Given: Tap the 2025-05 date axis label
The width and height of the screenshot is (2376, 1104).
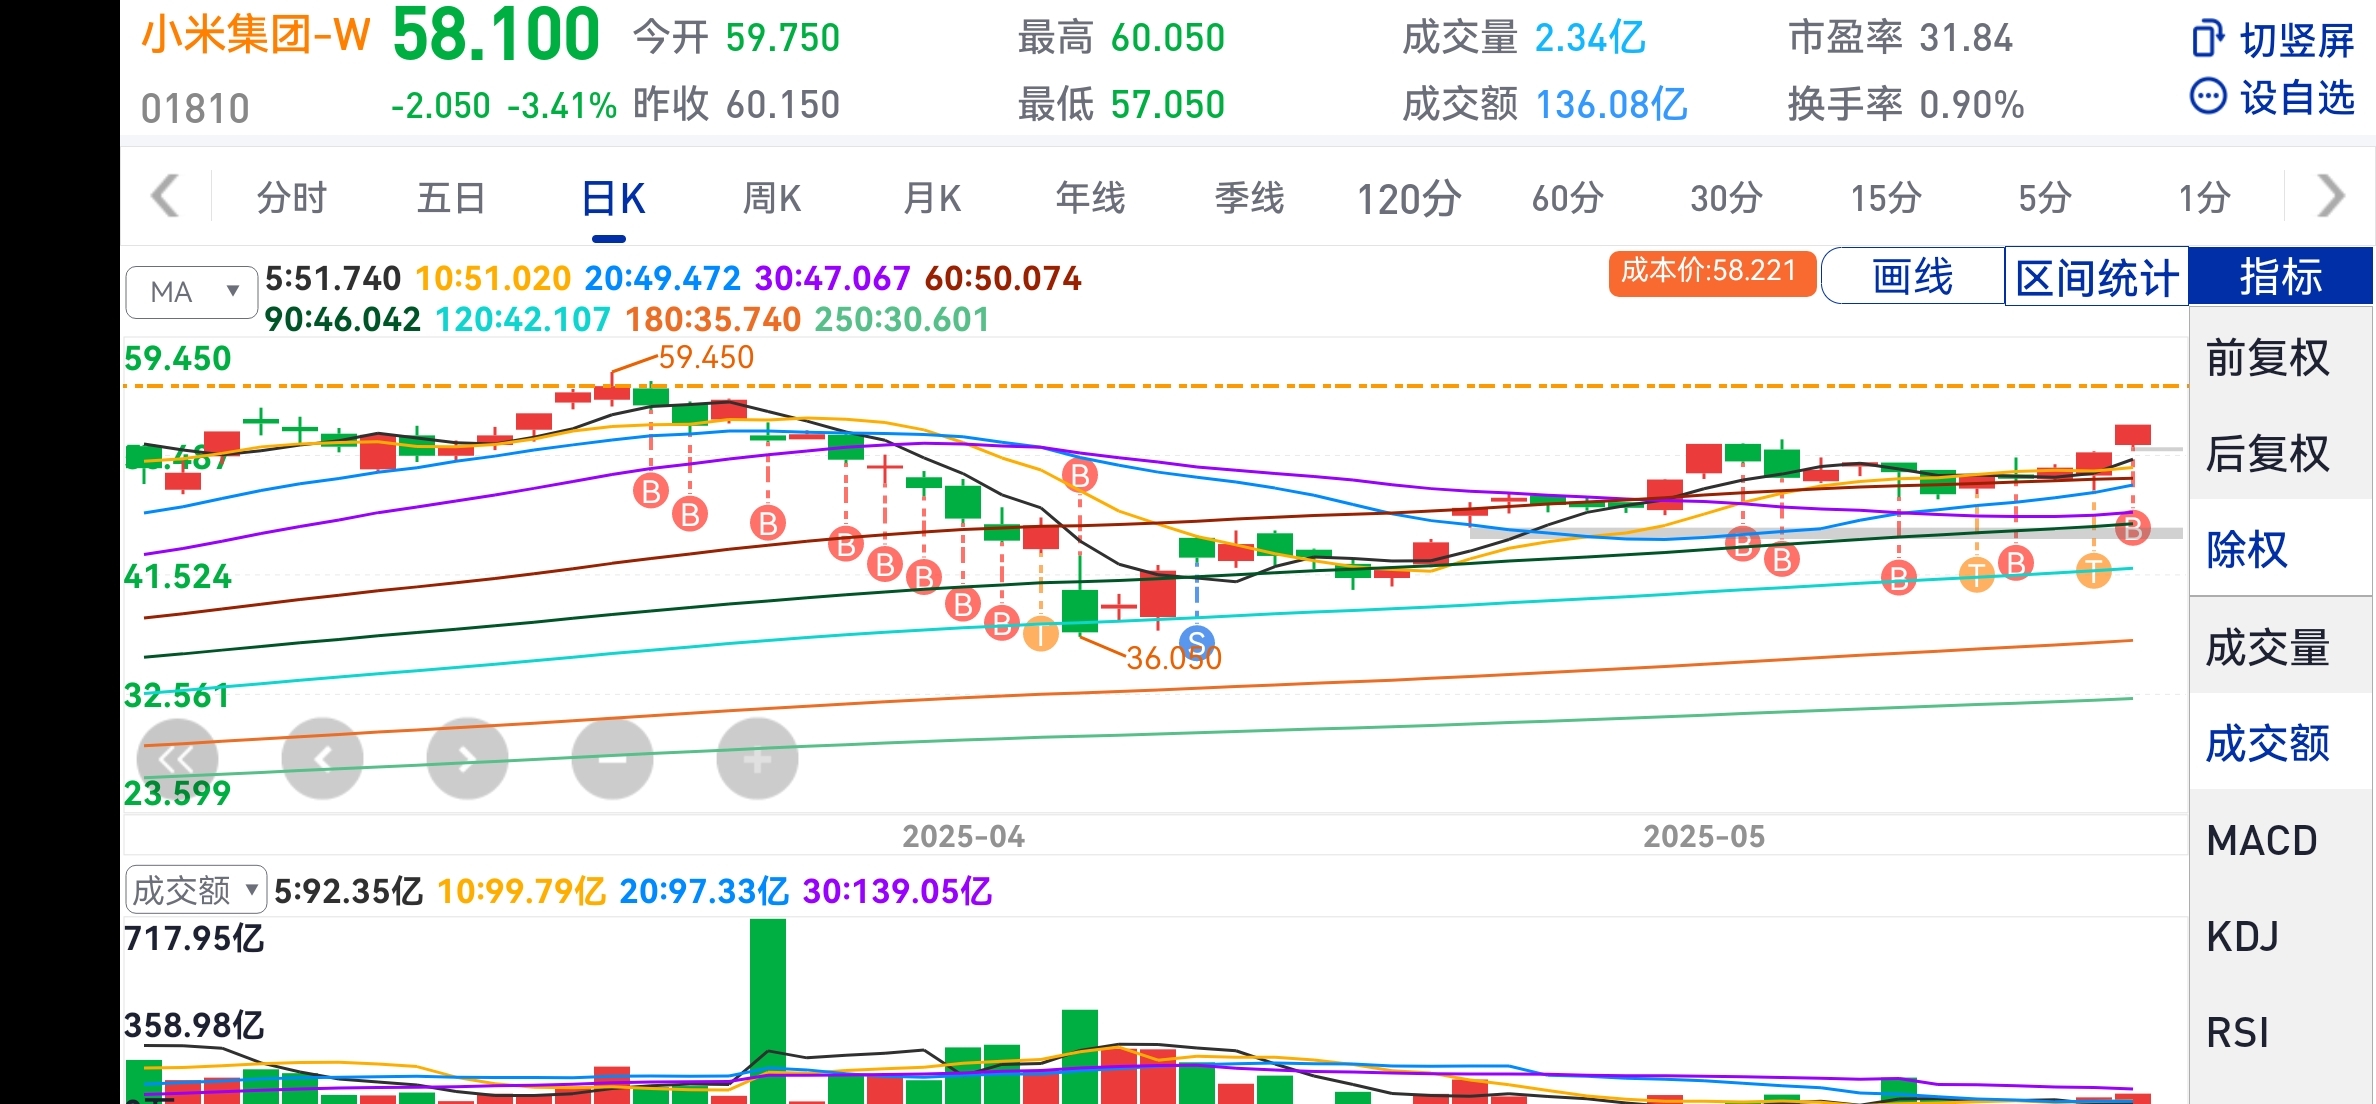Looking at the screenshot, I should (1705, 836).
